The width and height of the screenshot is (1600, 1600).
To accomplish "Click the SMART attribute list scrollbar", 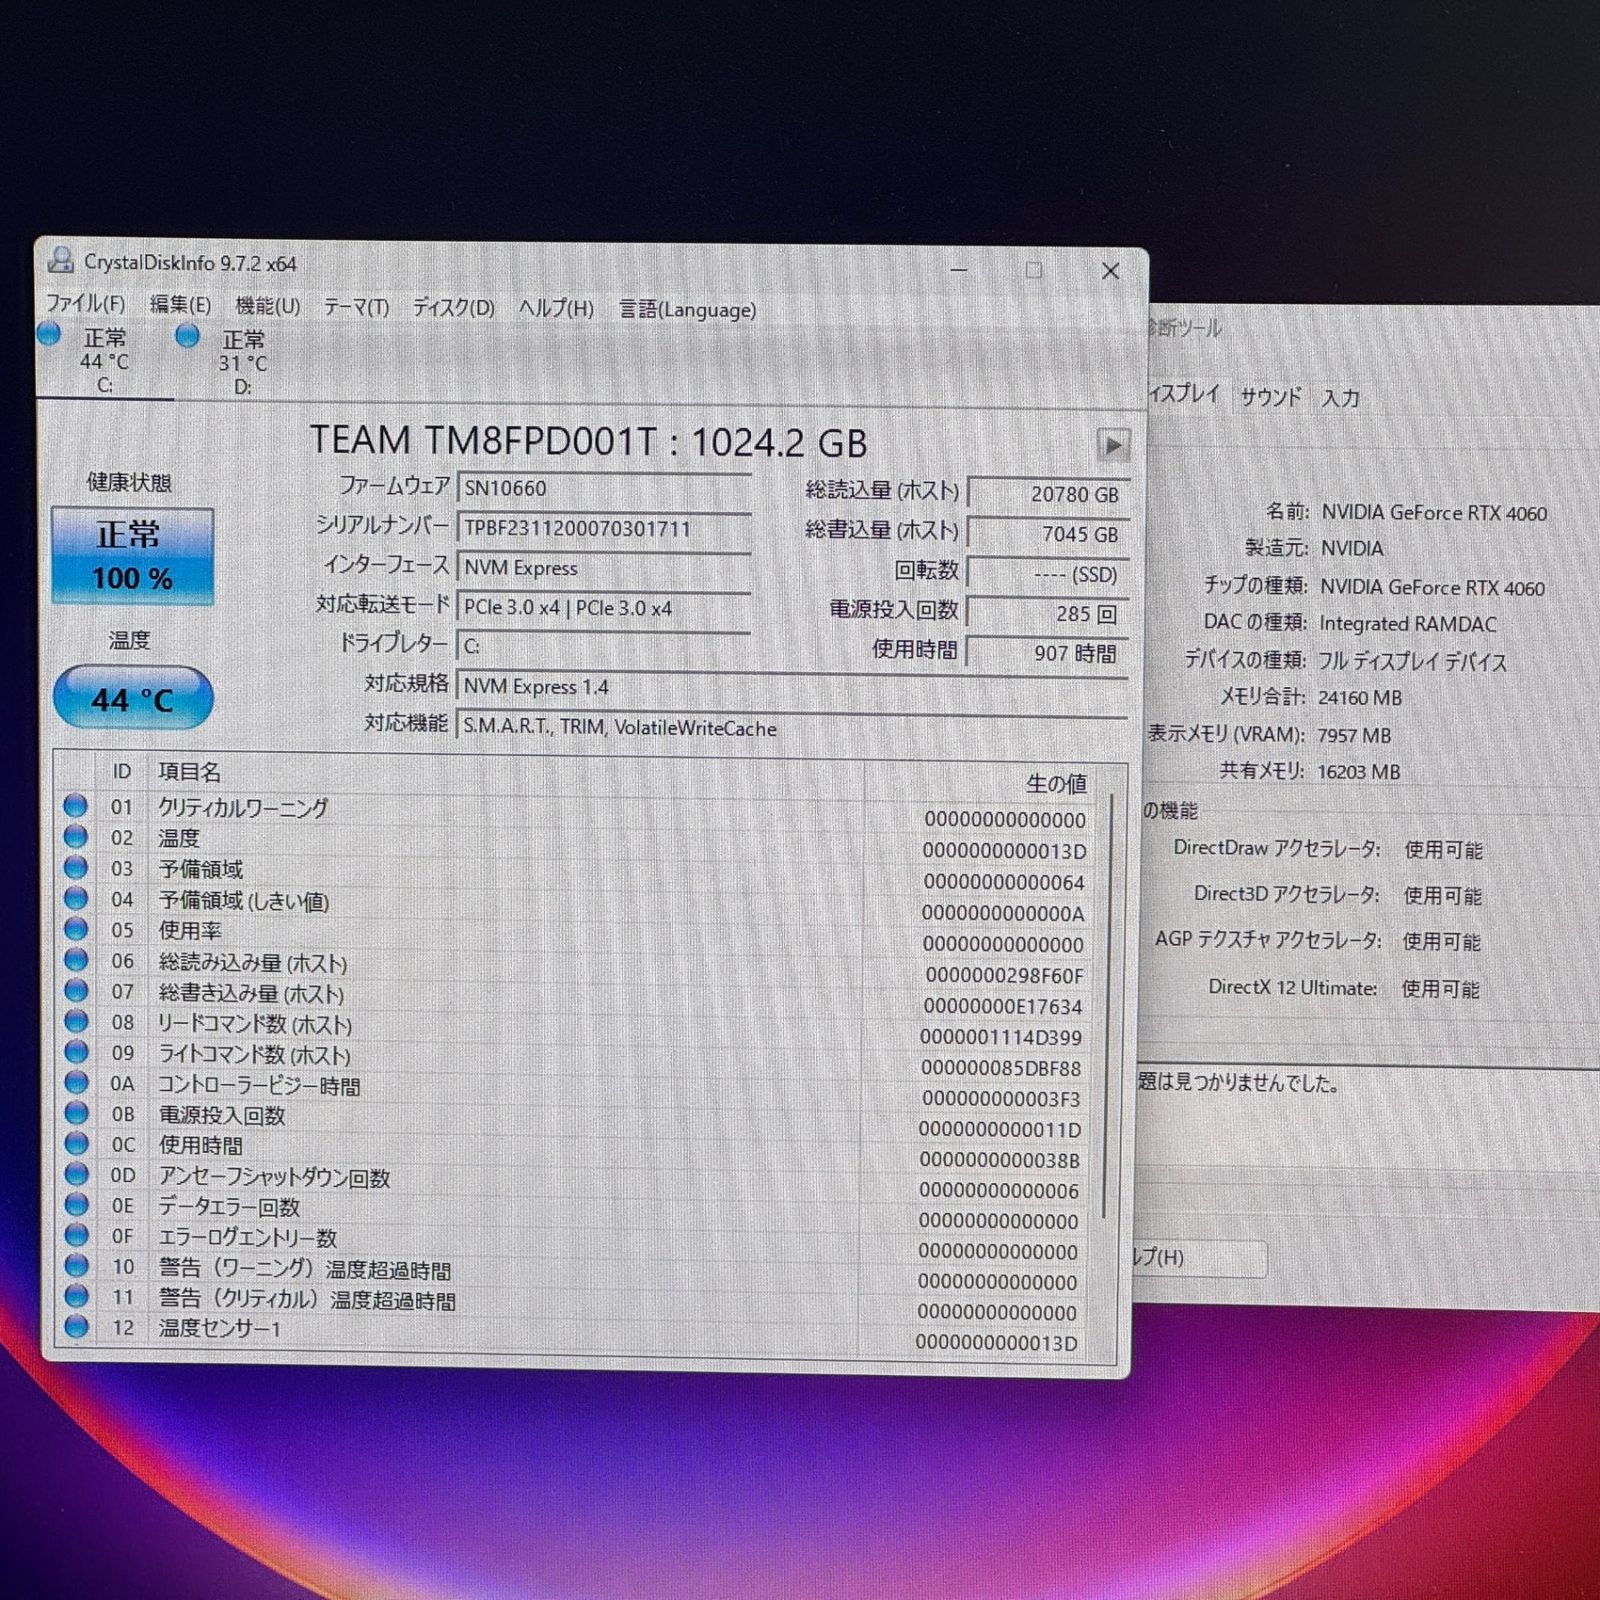I will [x=1108, y=1005].
